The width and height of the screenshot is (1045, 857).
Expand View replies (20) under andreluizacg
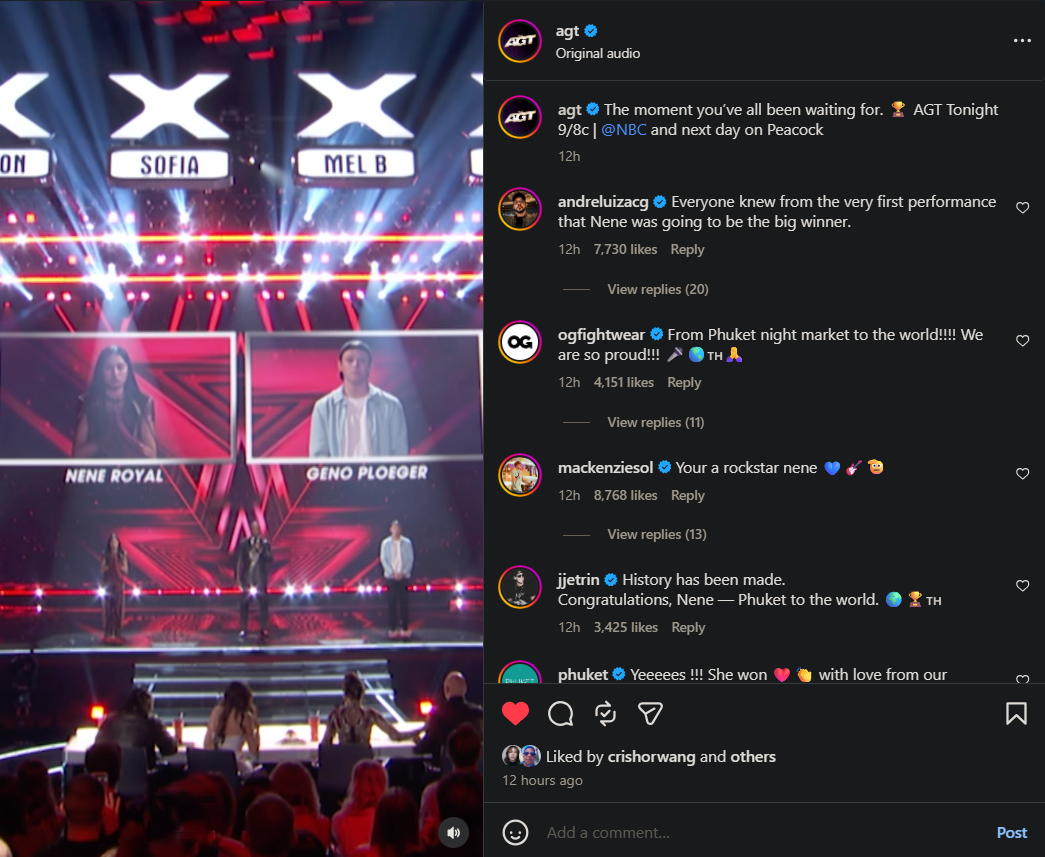tap(657, 289)
